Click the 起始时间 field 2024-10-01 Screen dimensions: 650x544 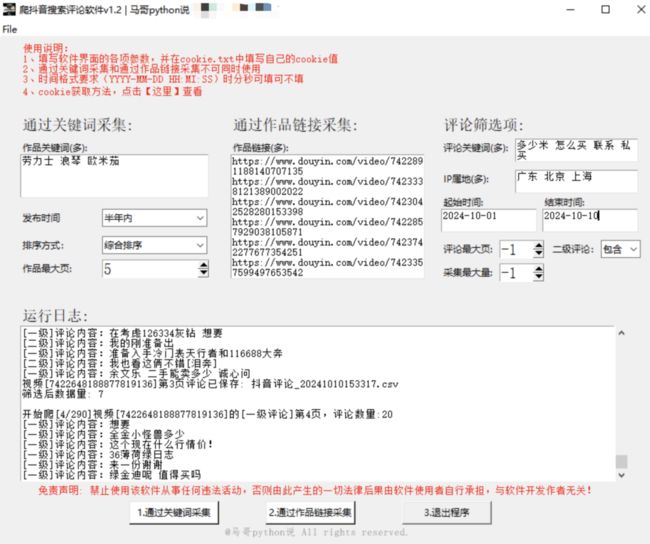click(489, 220)
